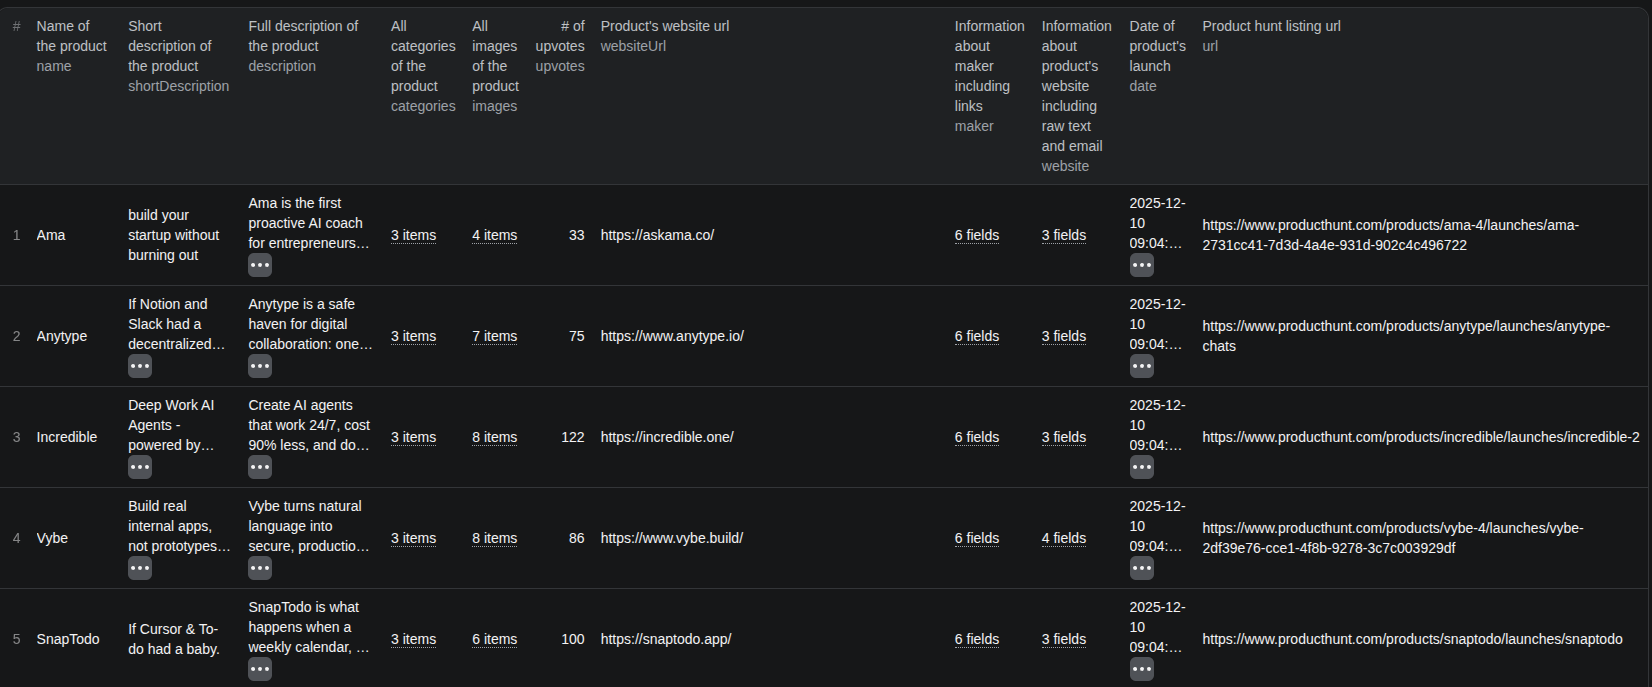The width and height of the screenshot is (1652, 687).
Task: Expand Vybe's launch date ellipsis button
Action: pyautogui.click(x=1141, y=568)
